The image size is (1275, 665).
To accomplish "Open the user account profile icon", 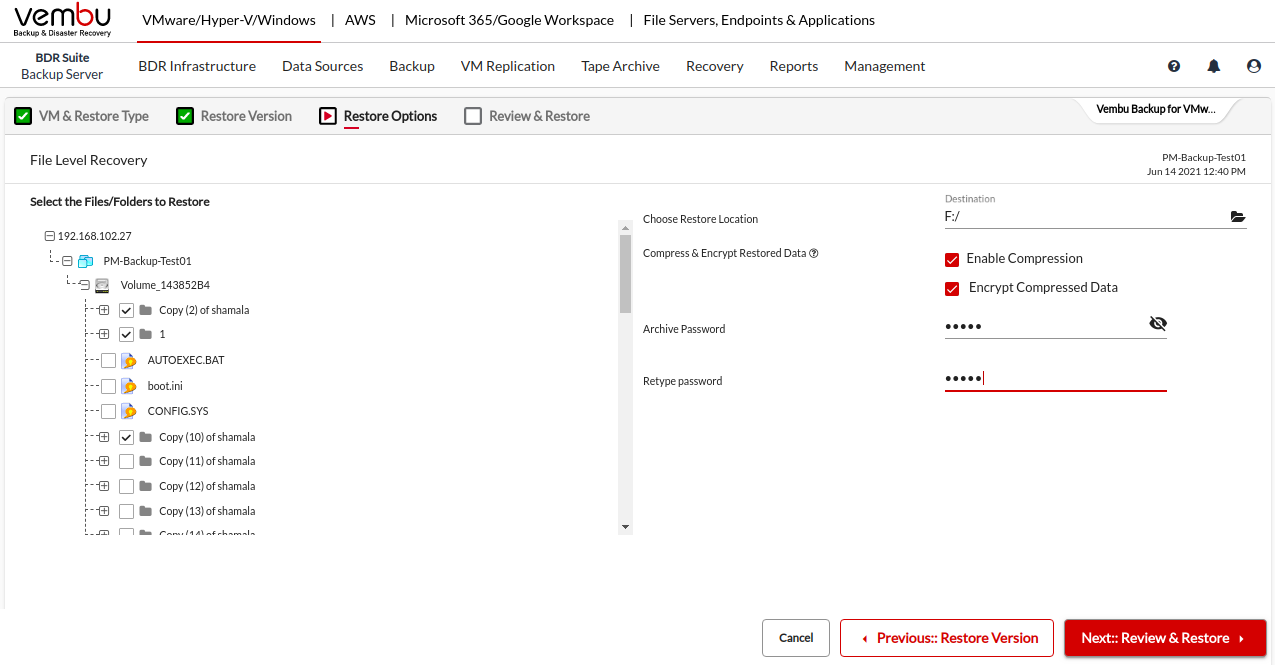I will 1254,66.
